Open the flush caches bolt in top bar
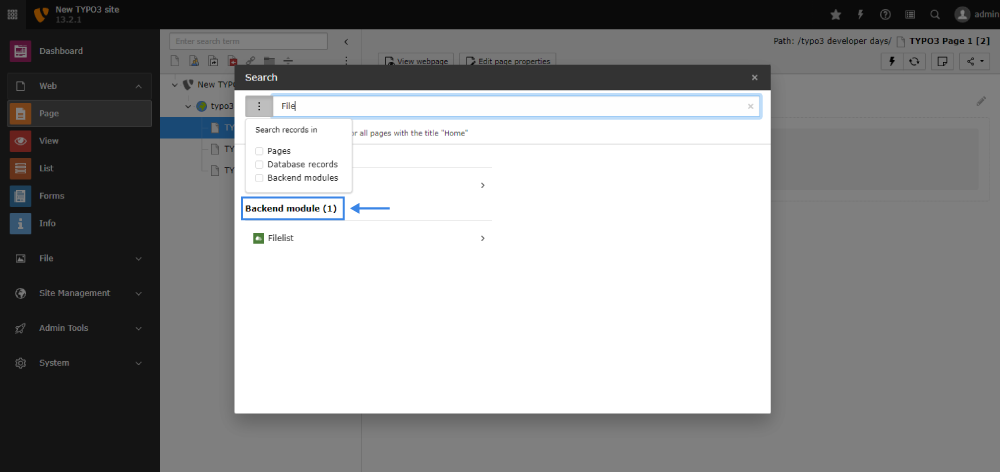 click(860, 14)
